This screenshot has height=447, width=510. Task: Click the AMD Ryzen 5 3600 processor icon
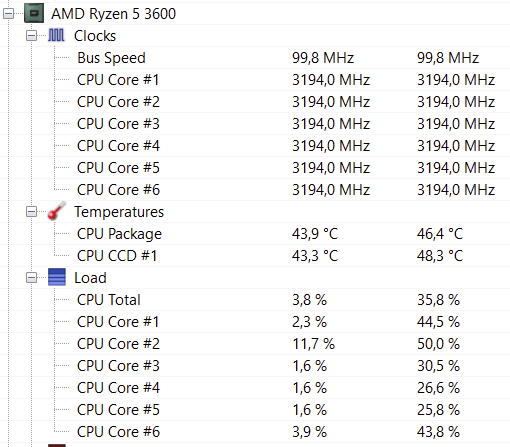click(34, 14)
